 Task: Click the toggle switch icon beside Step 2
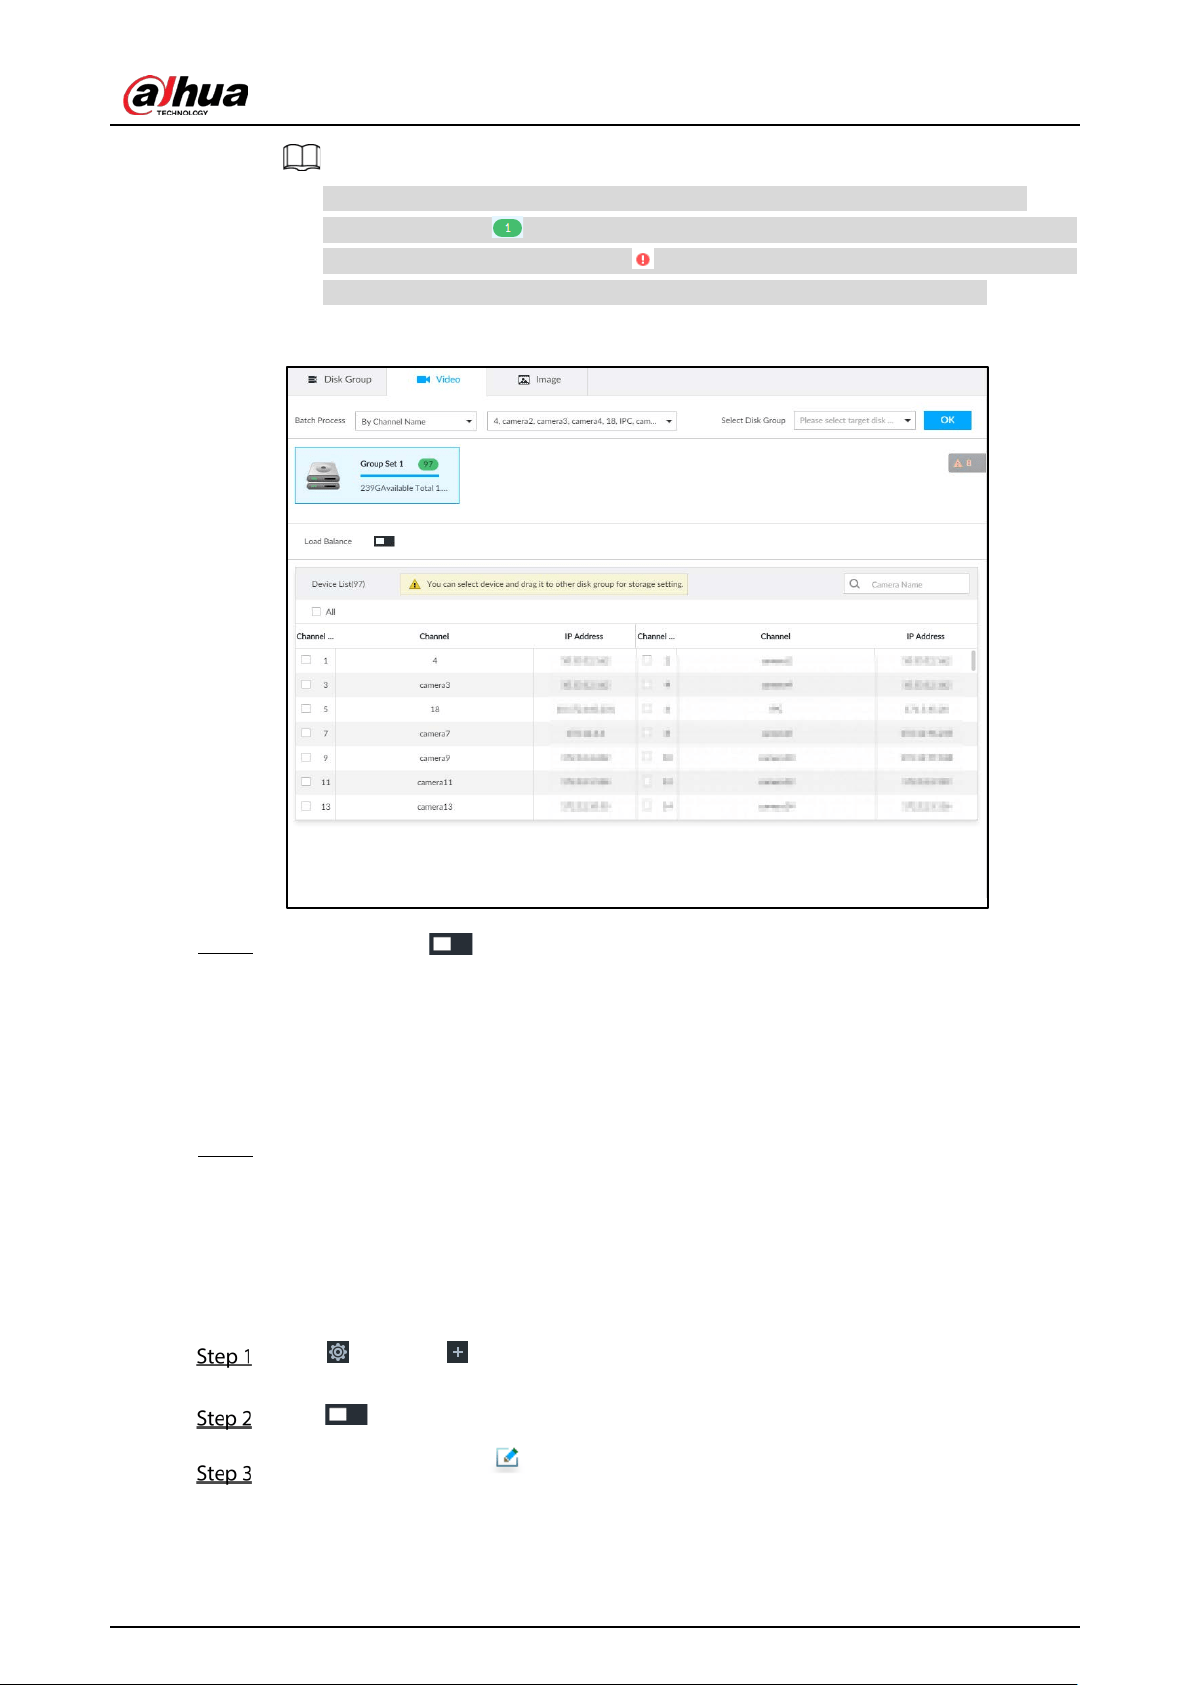click(346, 1414)
